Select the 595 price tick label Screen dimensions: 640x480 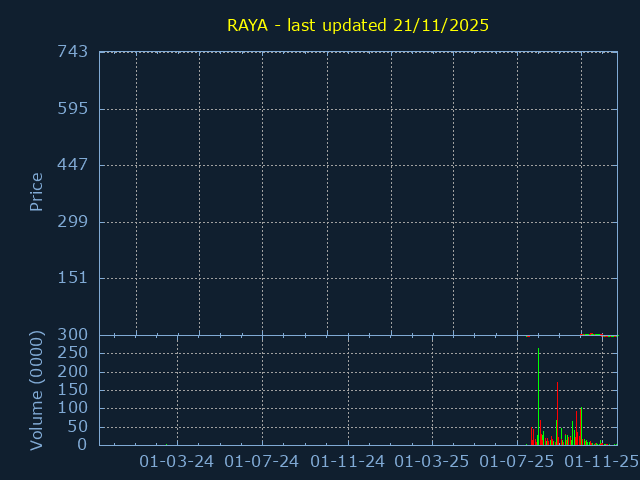point(72,108)
